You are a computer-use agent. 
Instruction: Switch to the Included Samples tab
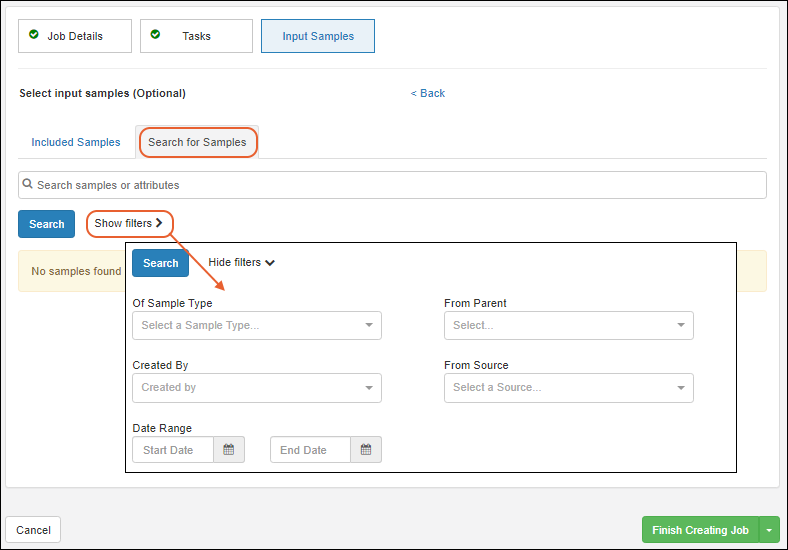pyautogui.click(x=76, y=142)
